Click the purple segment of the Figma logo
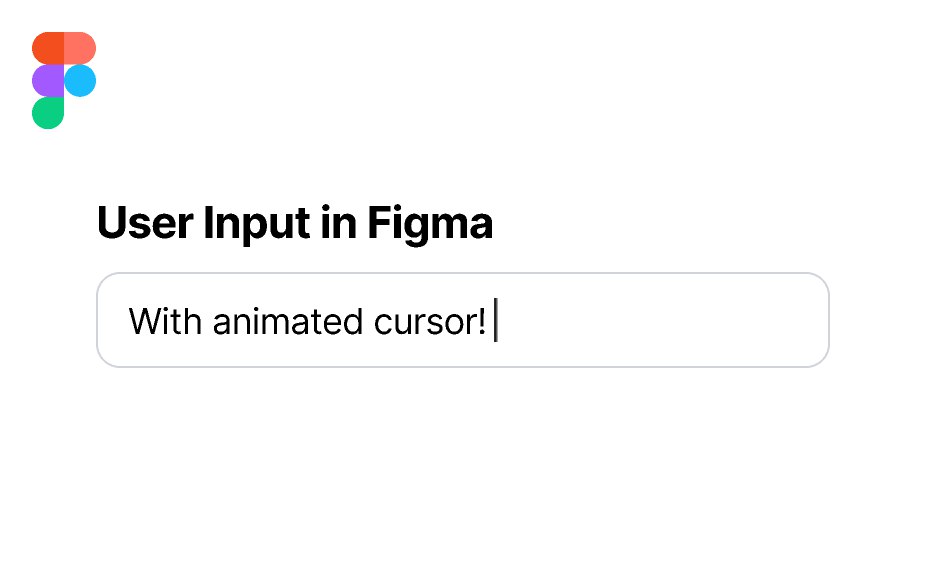 click(x=48, y=80)
